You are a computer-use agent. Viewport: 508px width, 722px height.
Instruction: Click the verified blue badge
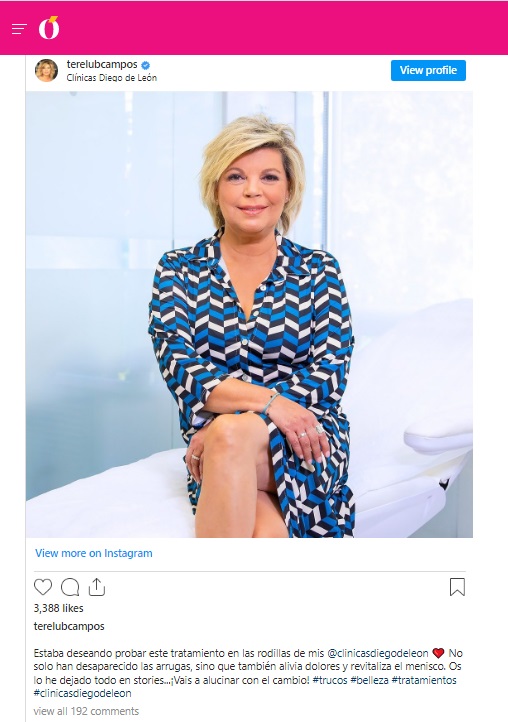(146, 65)
